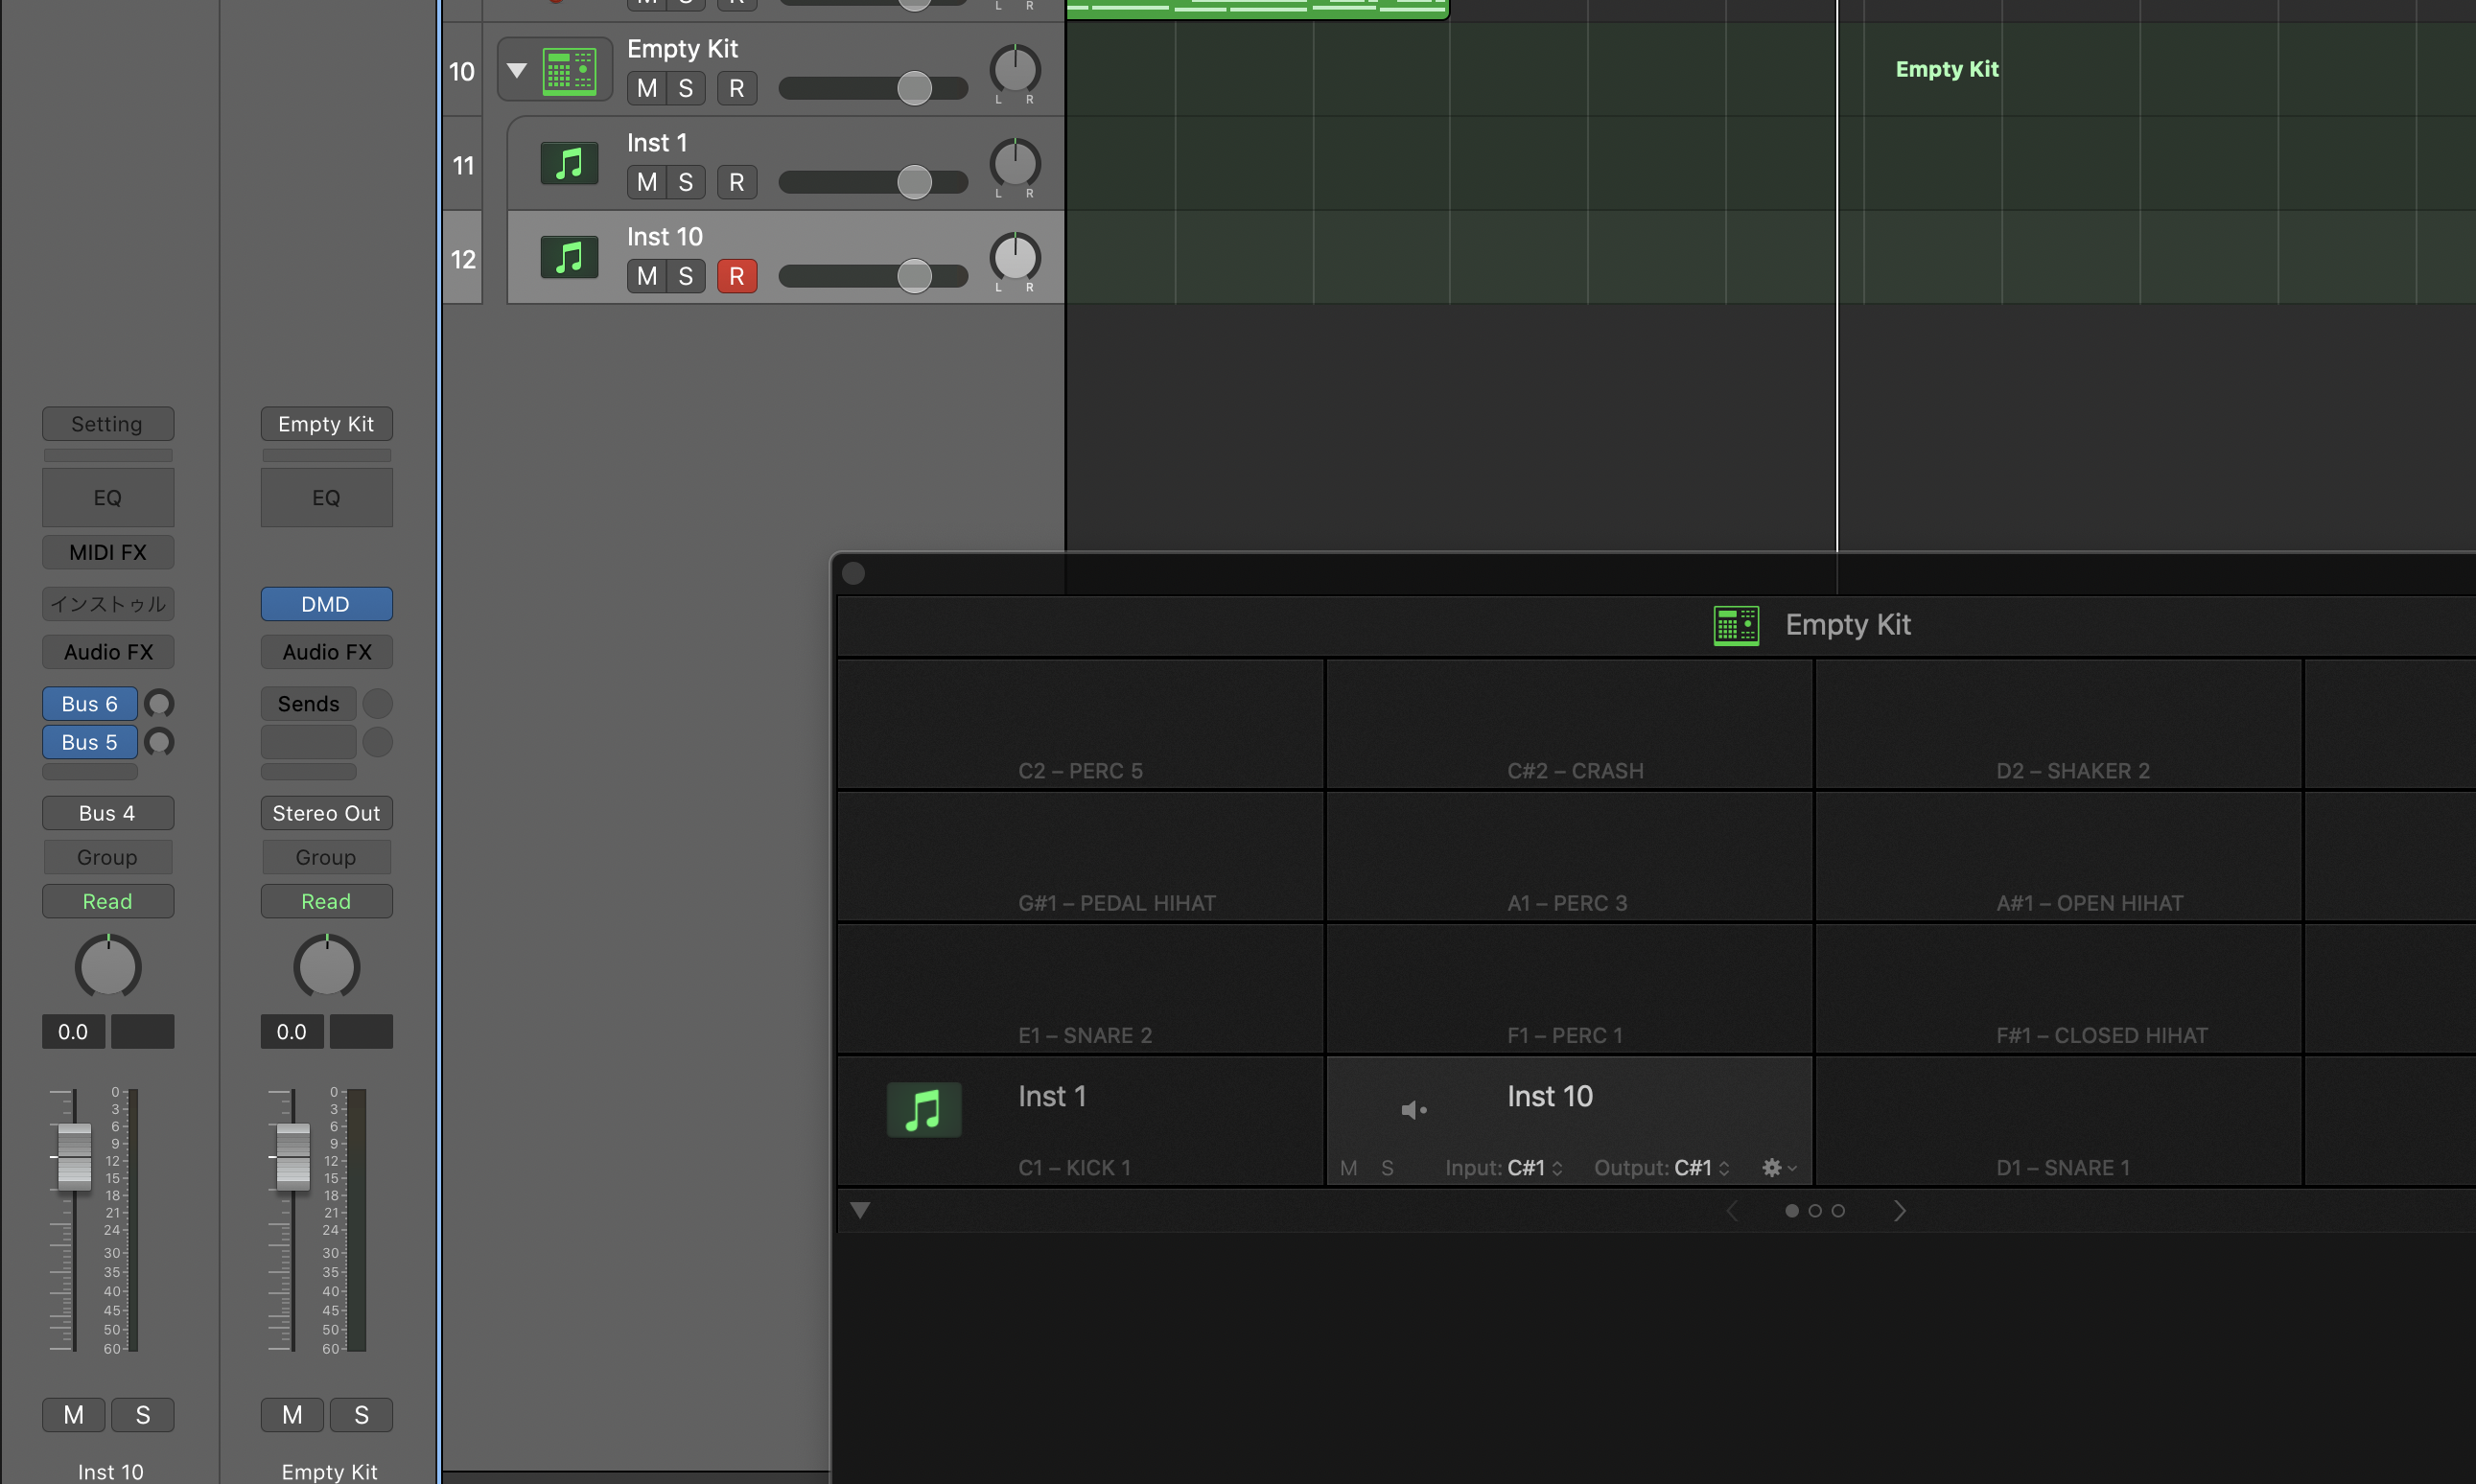This screenshot has height=1484, width=2476.
Task: Click the Inst 10 track music note icon
Action: [569, 258]
